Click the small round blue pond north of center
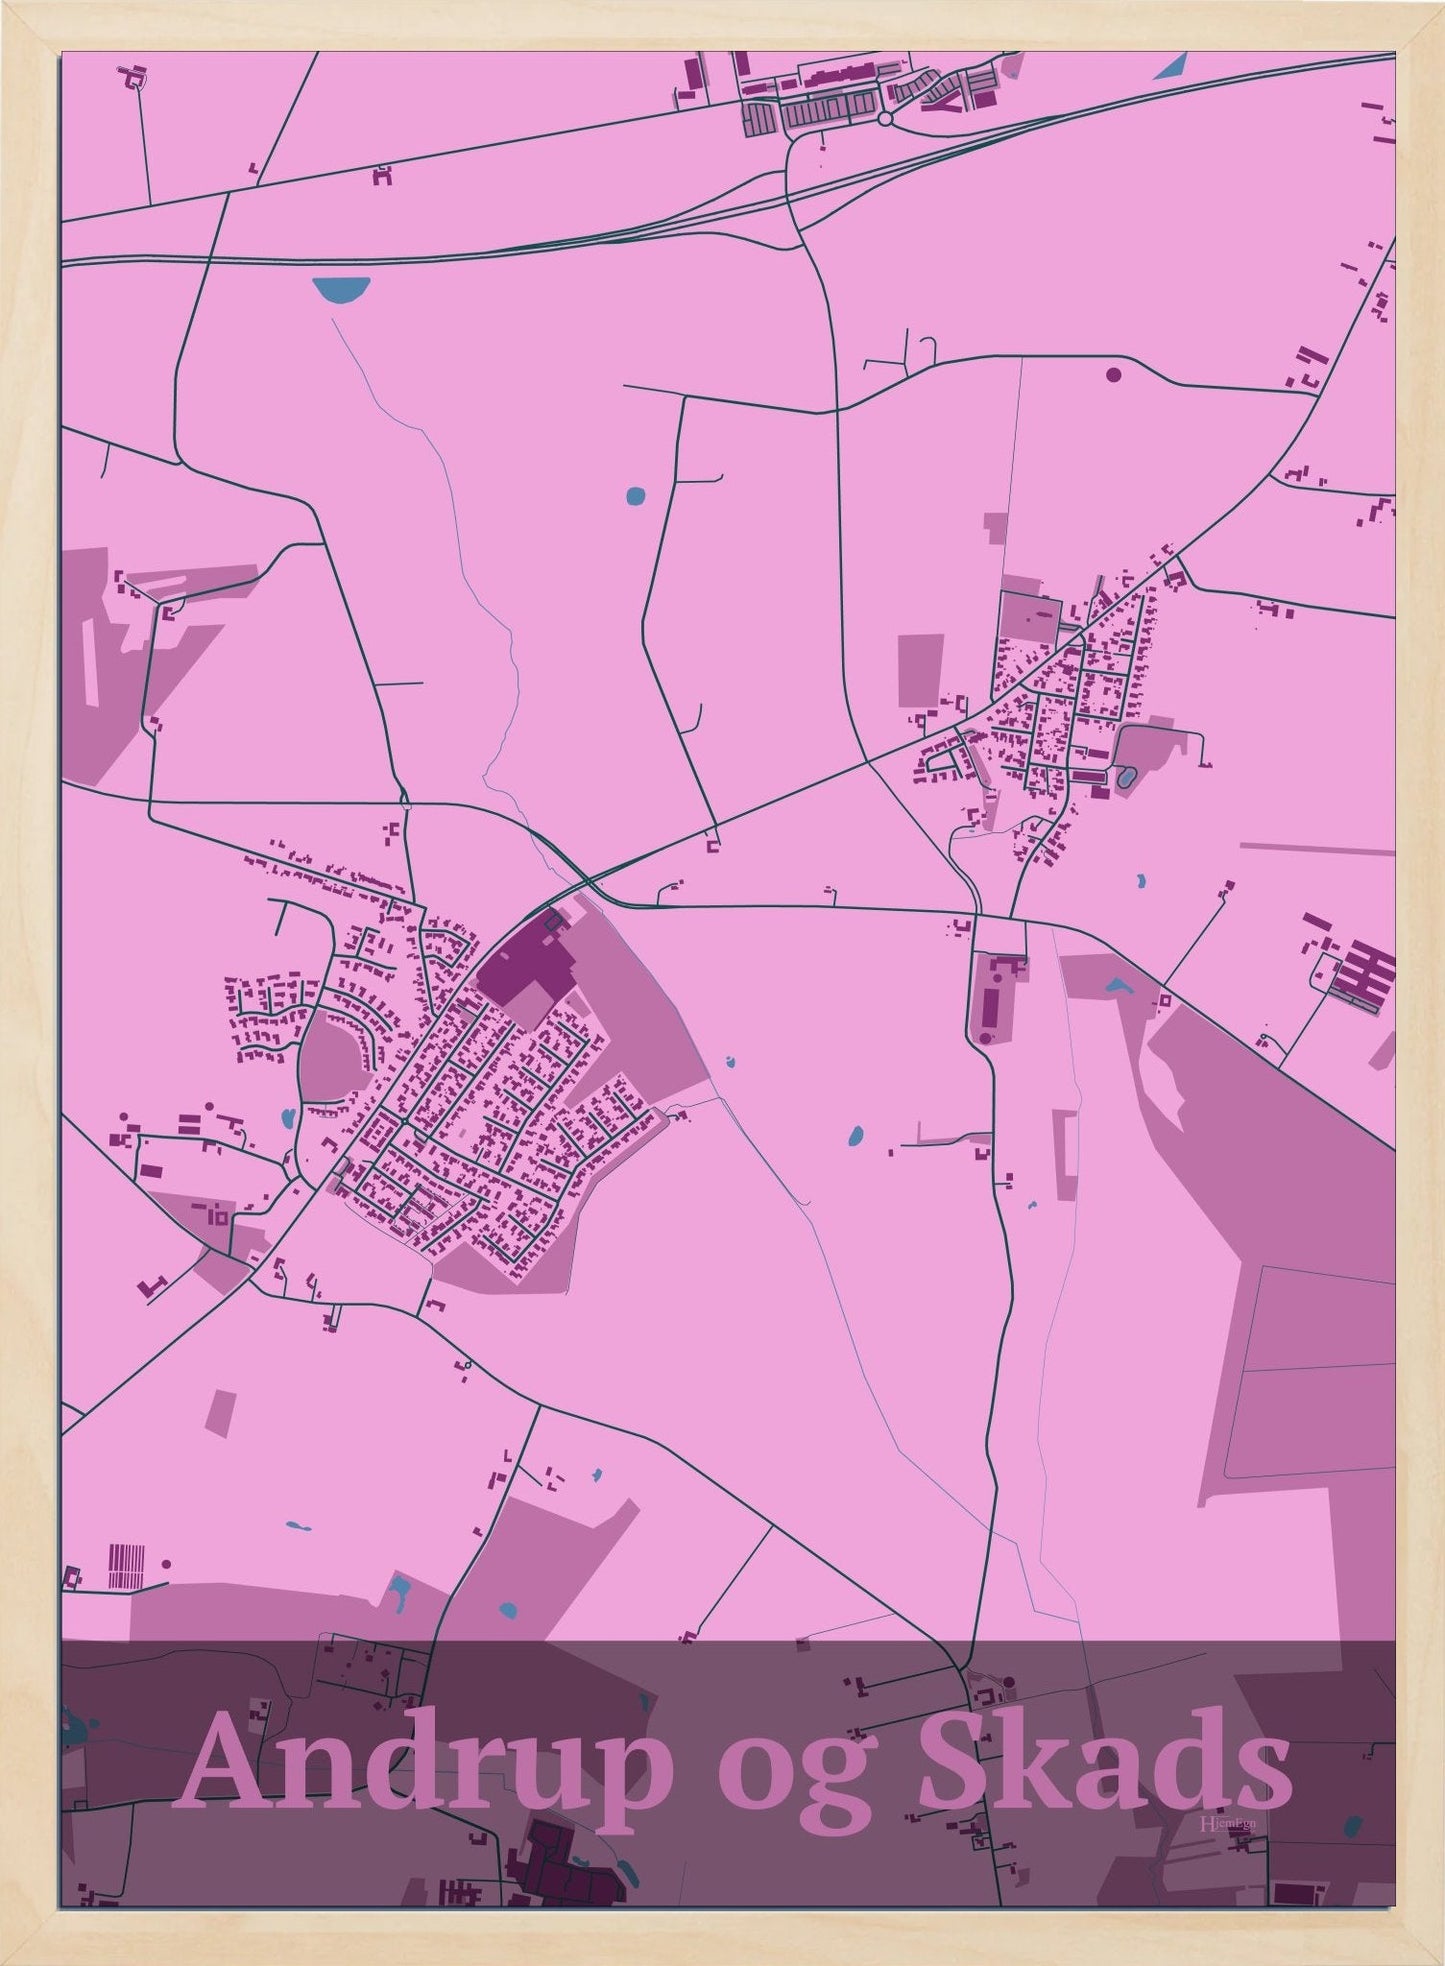 tap(635, 494)
